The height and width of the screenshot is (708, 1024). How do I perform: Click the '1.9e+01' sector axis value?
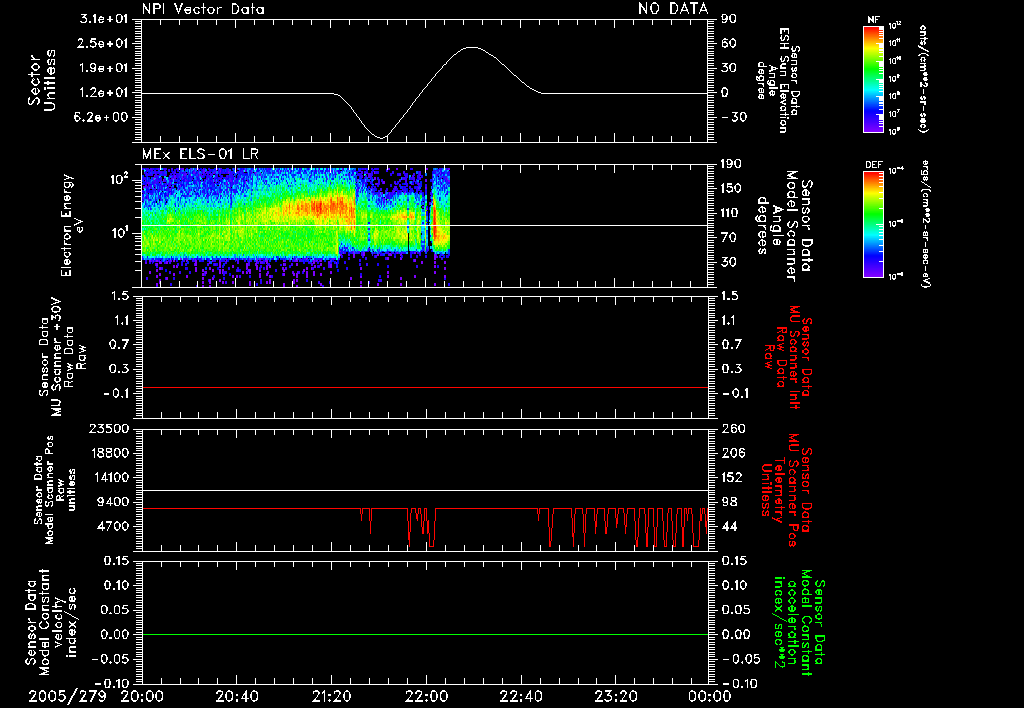point(105,68)
